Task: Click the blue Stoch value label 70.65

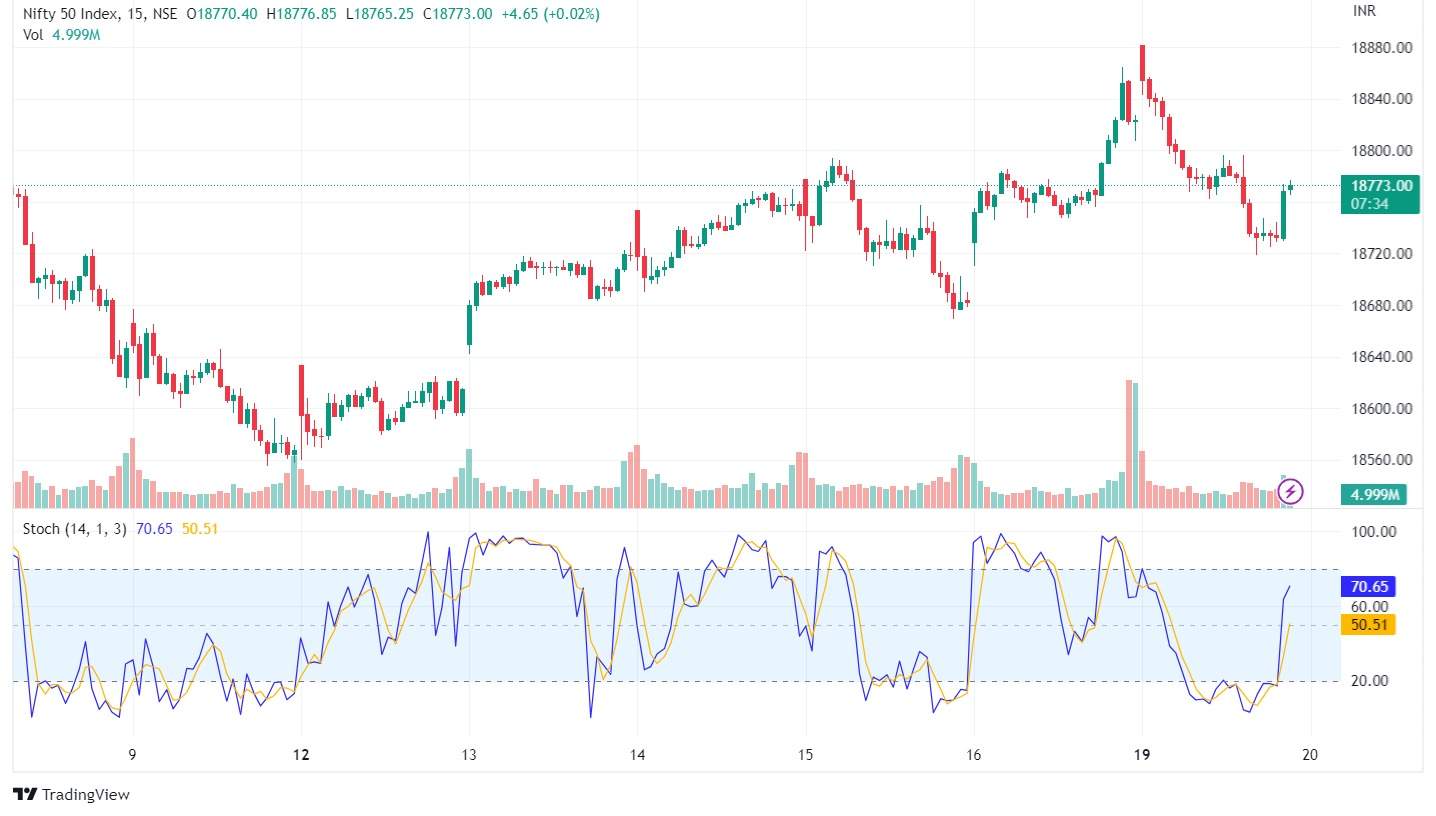Action: coord(1370,587)
